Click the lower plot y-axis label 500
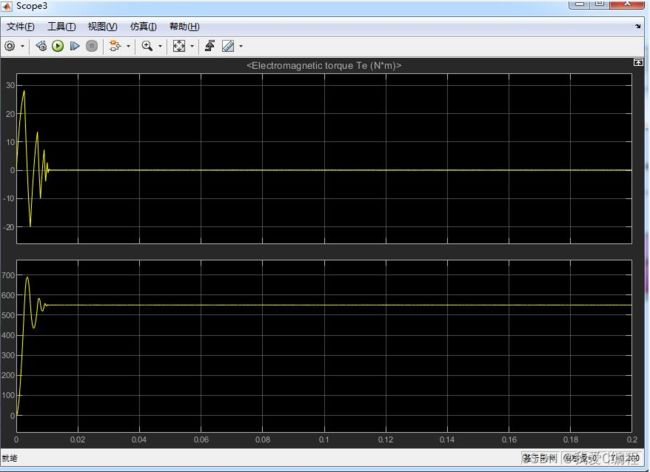 point(8,315)
